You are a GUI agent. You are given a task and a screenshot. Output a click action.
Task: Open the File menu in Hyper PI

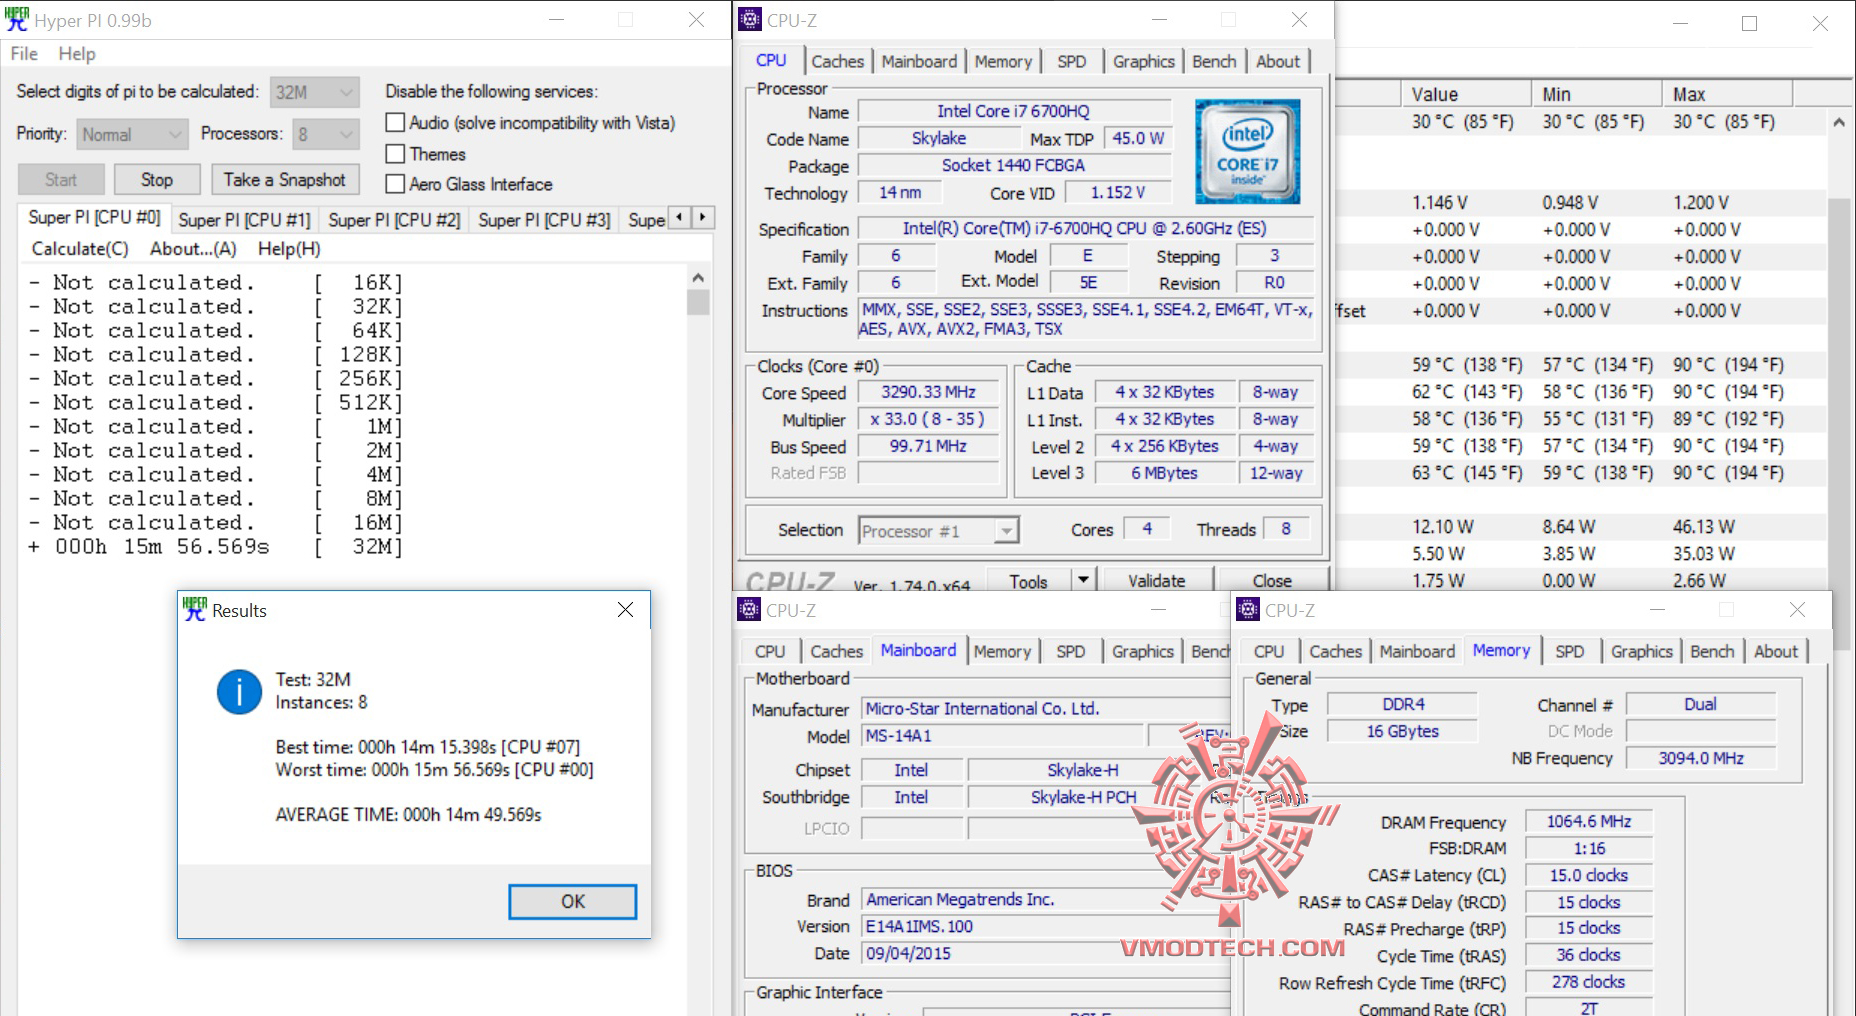point(24,54)
